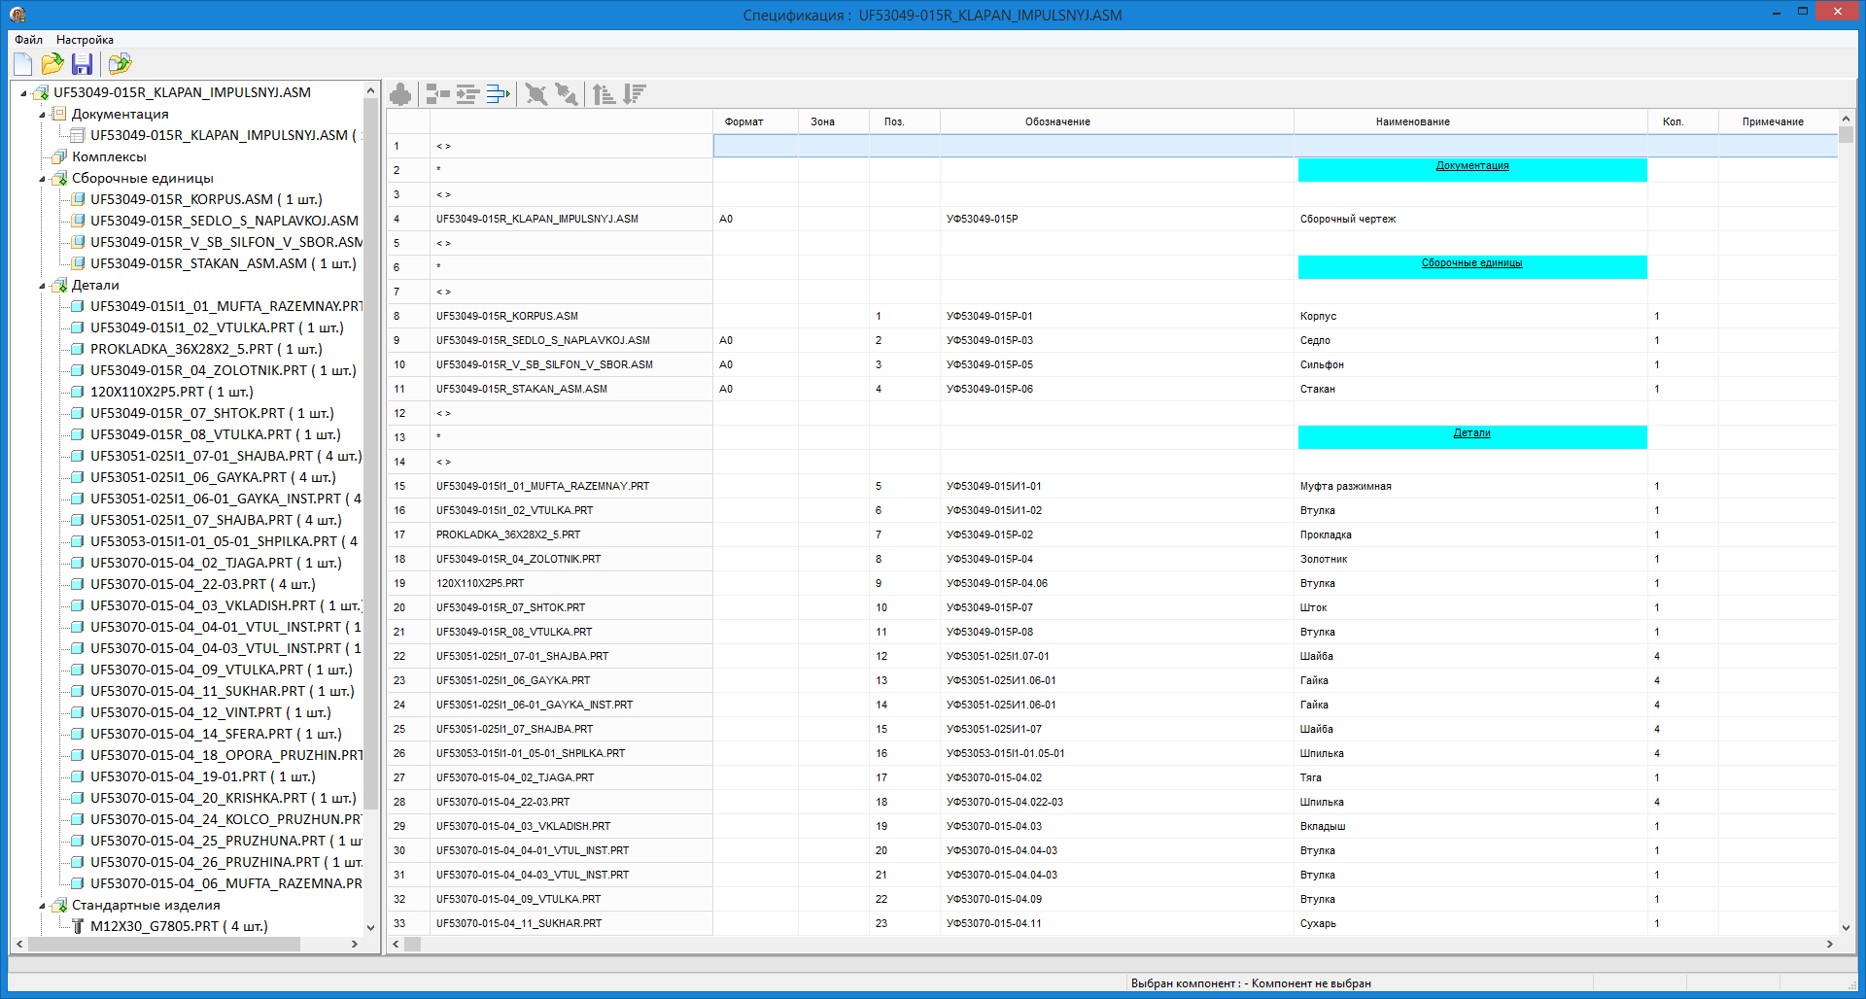Click the Сильфон name cell
Image resolution: width=1866 pixels, height=999 pixels.
pos(1470,365)
